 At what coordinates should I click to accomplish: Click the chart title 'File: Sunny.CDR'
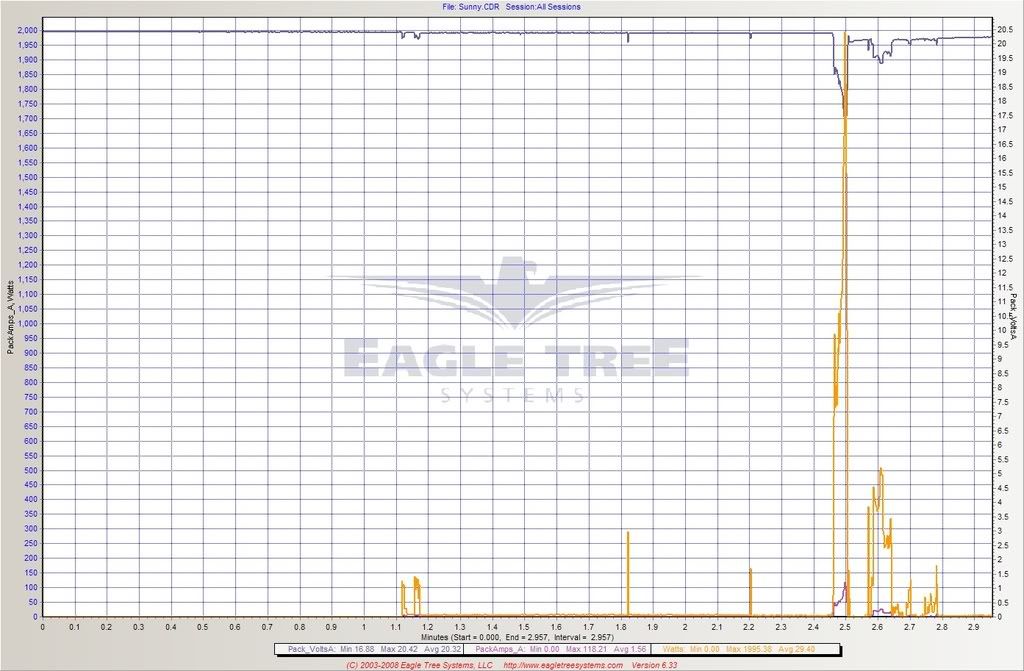tap(468, 6)
